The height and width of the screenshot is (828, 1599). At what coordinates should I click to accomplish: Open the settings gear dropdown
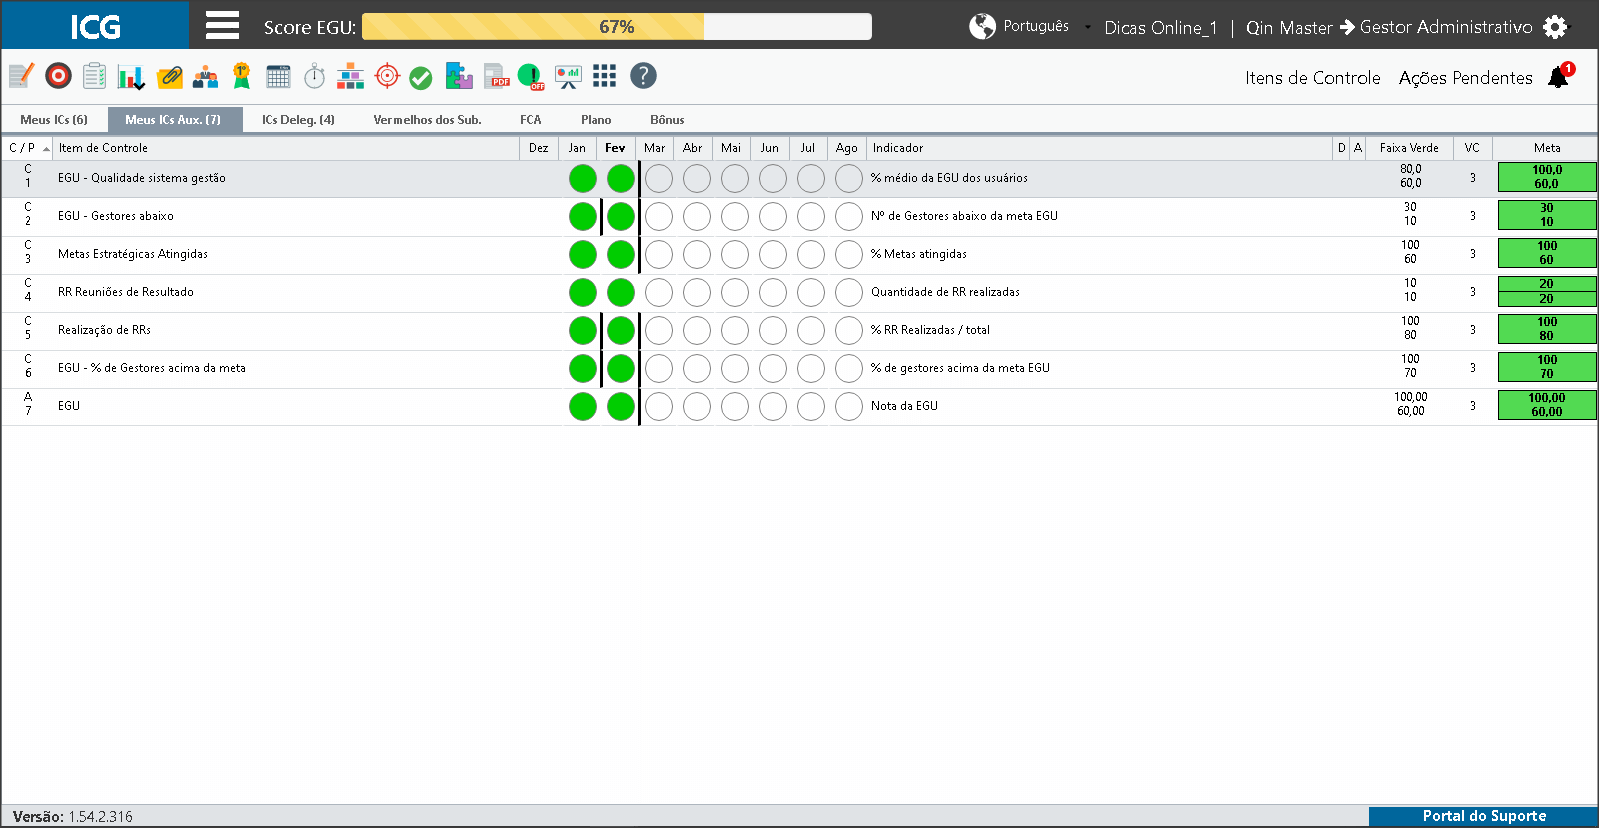1556,27
